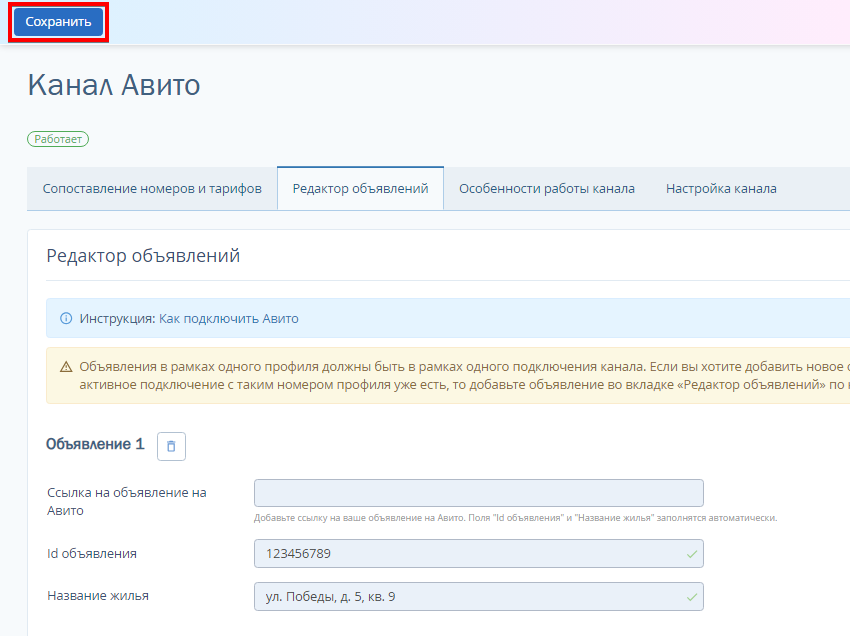Click the info icon beside Инструкция

coord(66,318)
